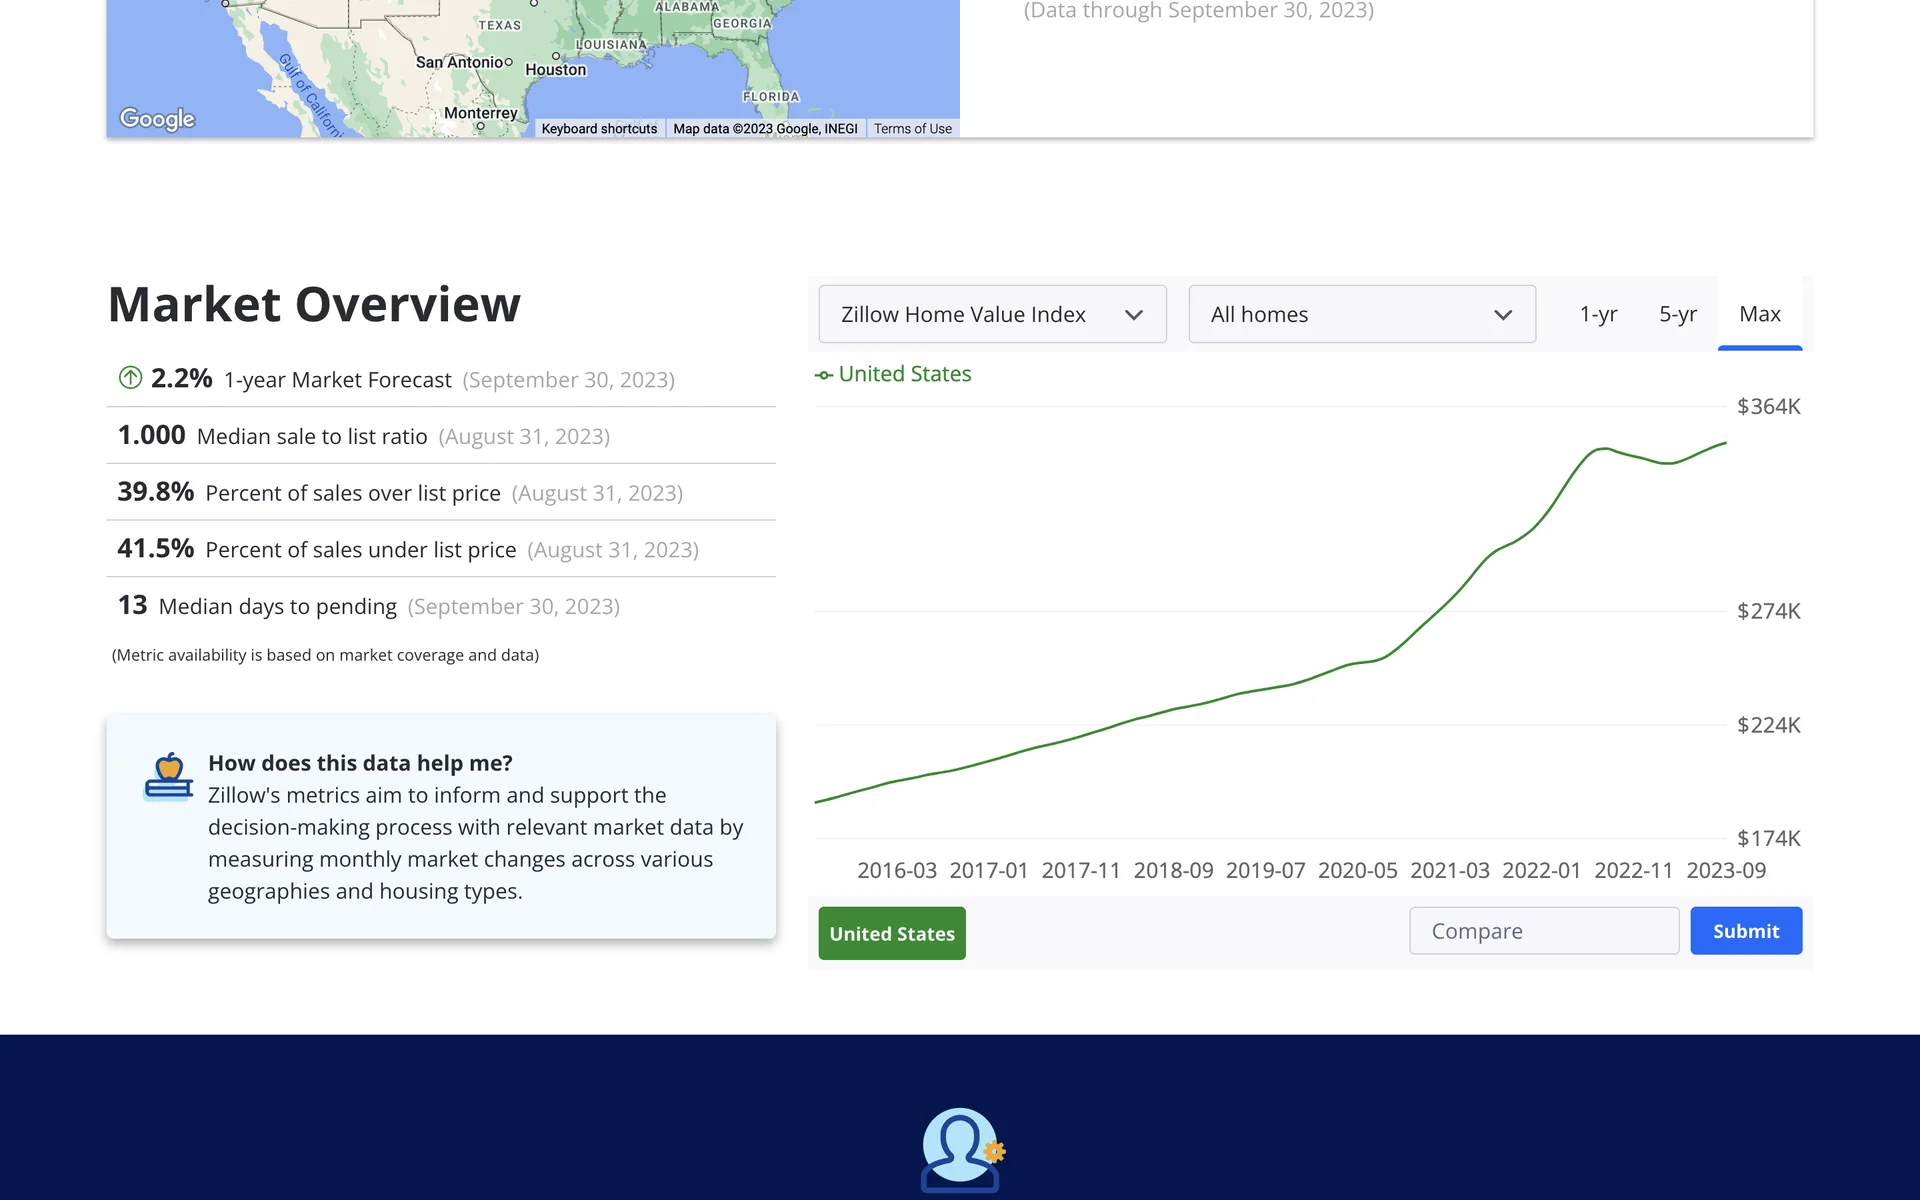Click the United States legend marker

coord(824,375)
